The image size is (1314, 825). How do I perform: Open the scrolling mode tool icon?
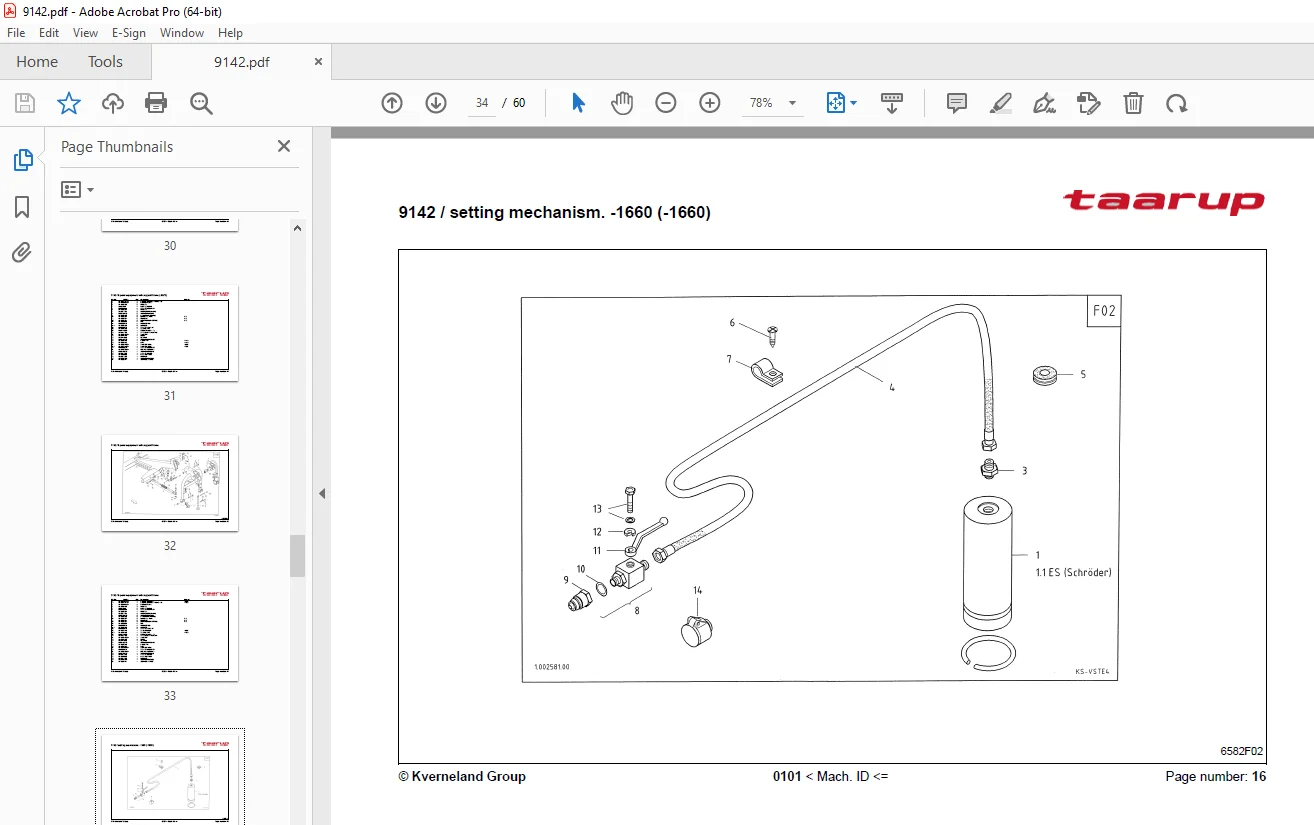(891, 103)
